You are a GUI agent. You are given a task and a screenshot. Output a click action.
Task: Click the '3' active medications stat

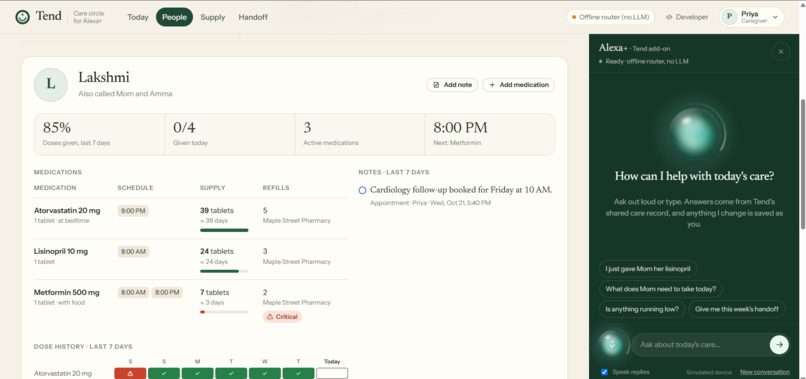(x=307, y=128)
